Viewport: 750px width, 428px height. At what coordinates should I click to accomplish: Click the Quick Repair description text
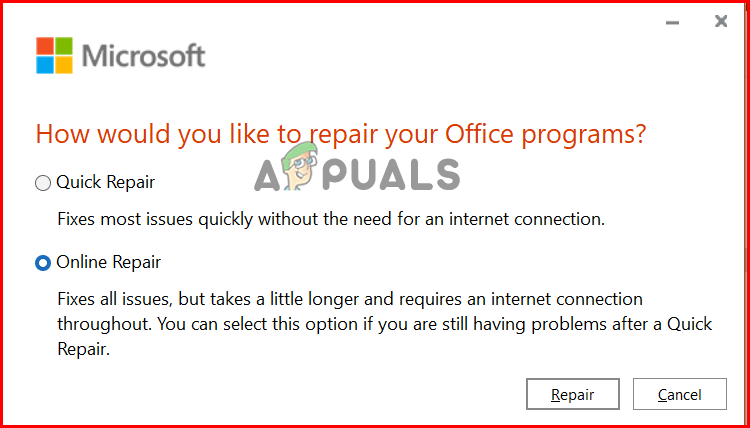(x=331, y=217)
